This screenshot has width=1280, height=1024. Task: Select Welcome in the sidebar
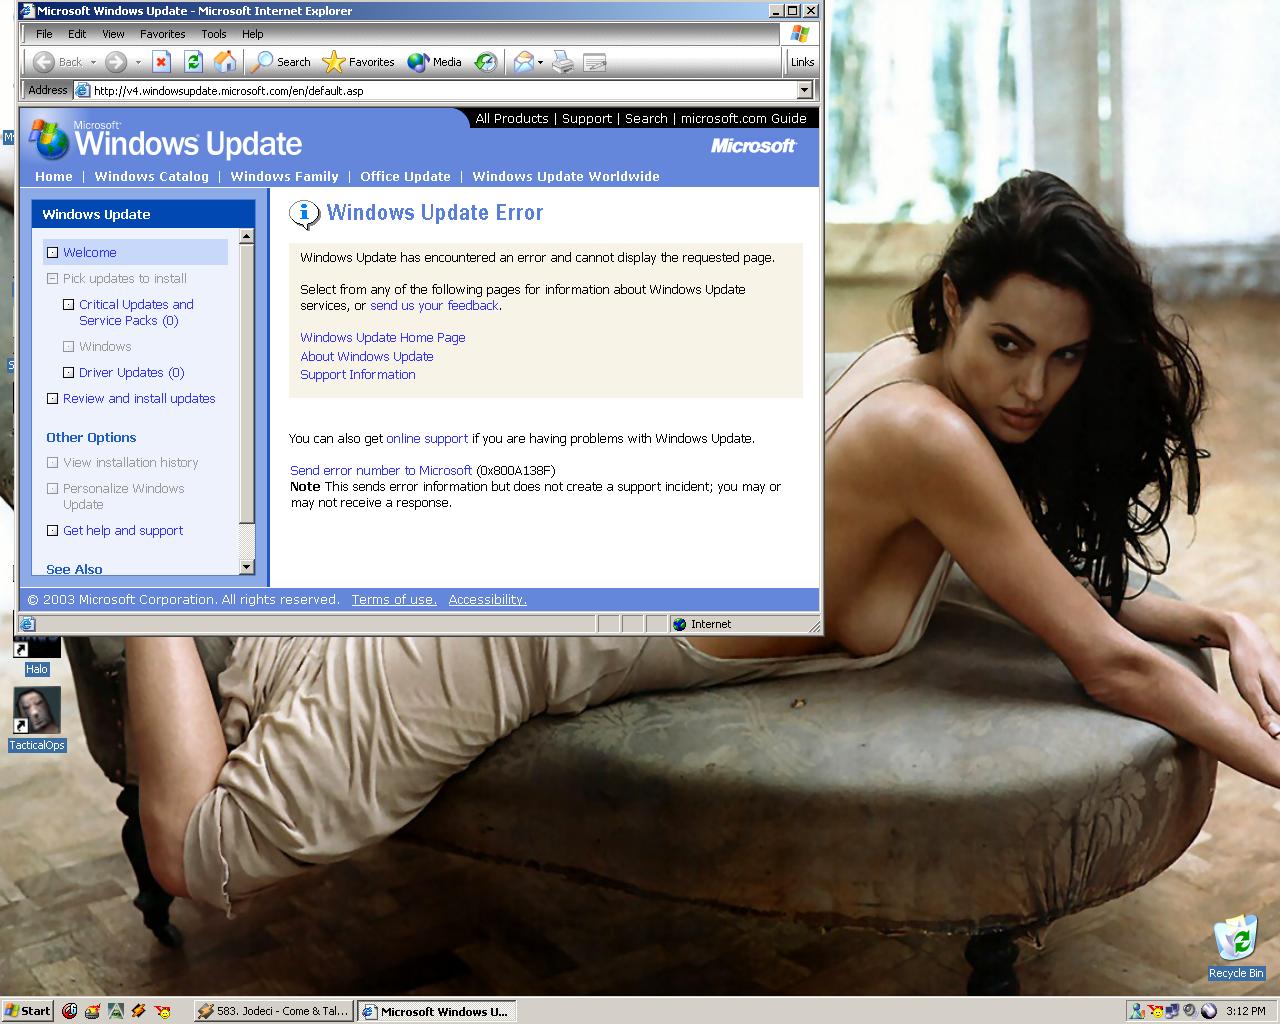point(90,252)
